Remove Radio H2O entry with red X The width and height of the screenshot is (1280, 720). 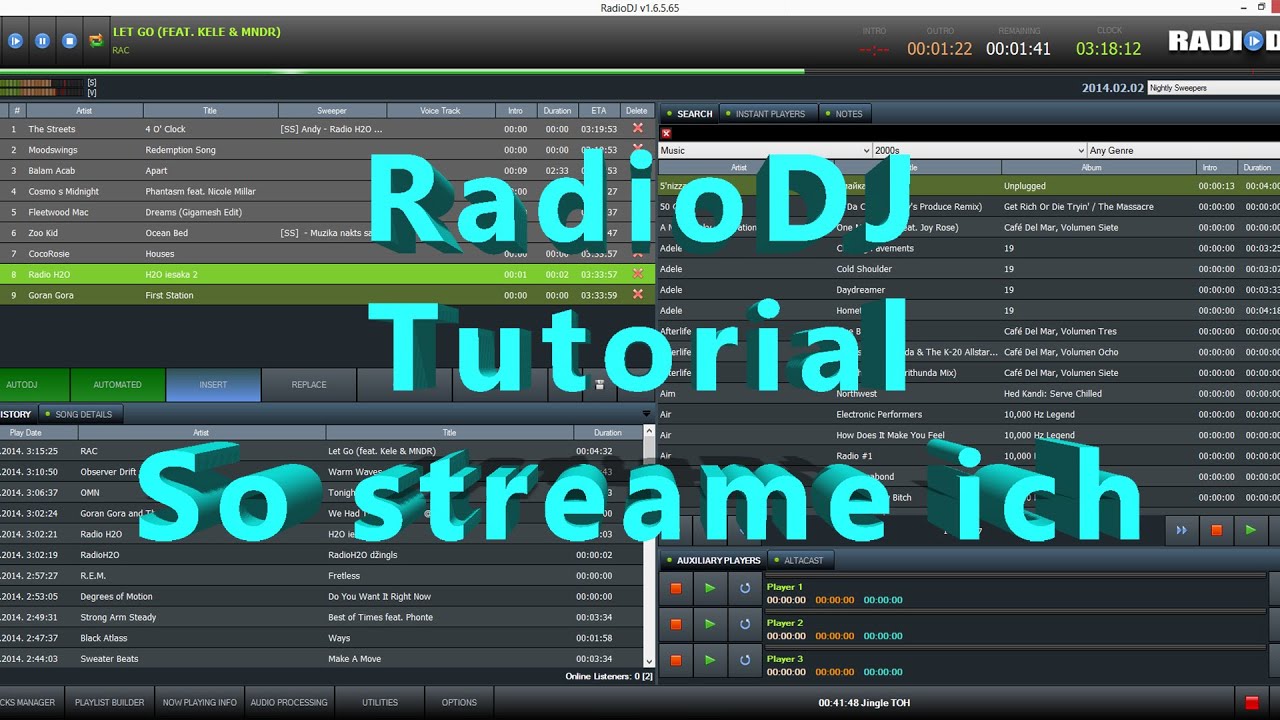[638, 274]
